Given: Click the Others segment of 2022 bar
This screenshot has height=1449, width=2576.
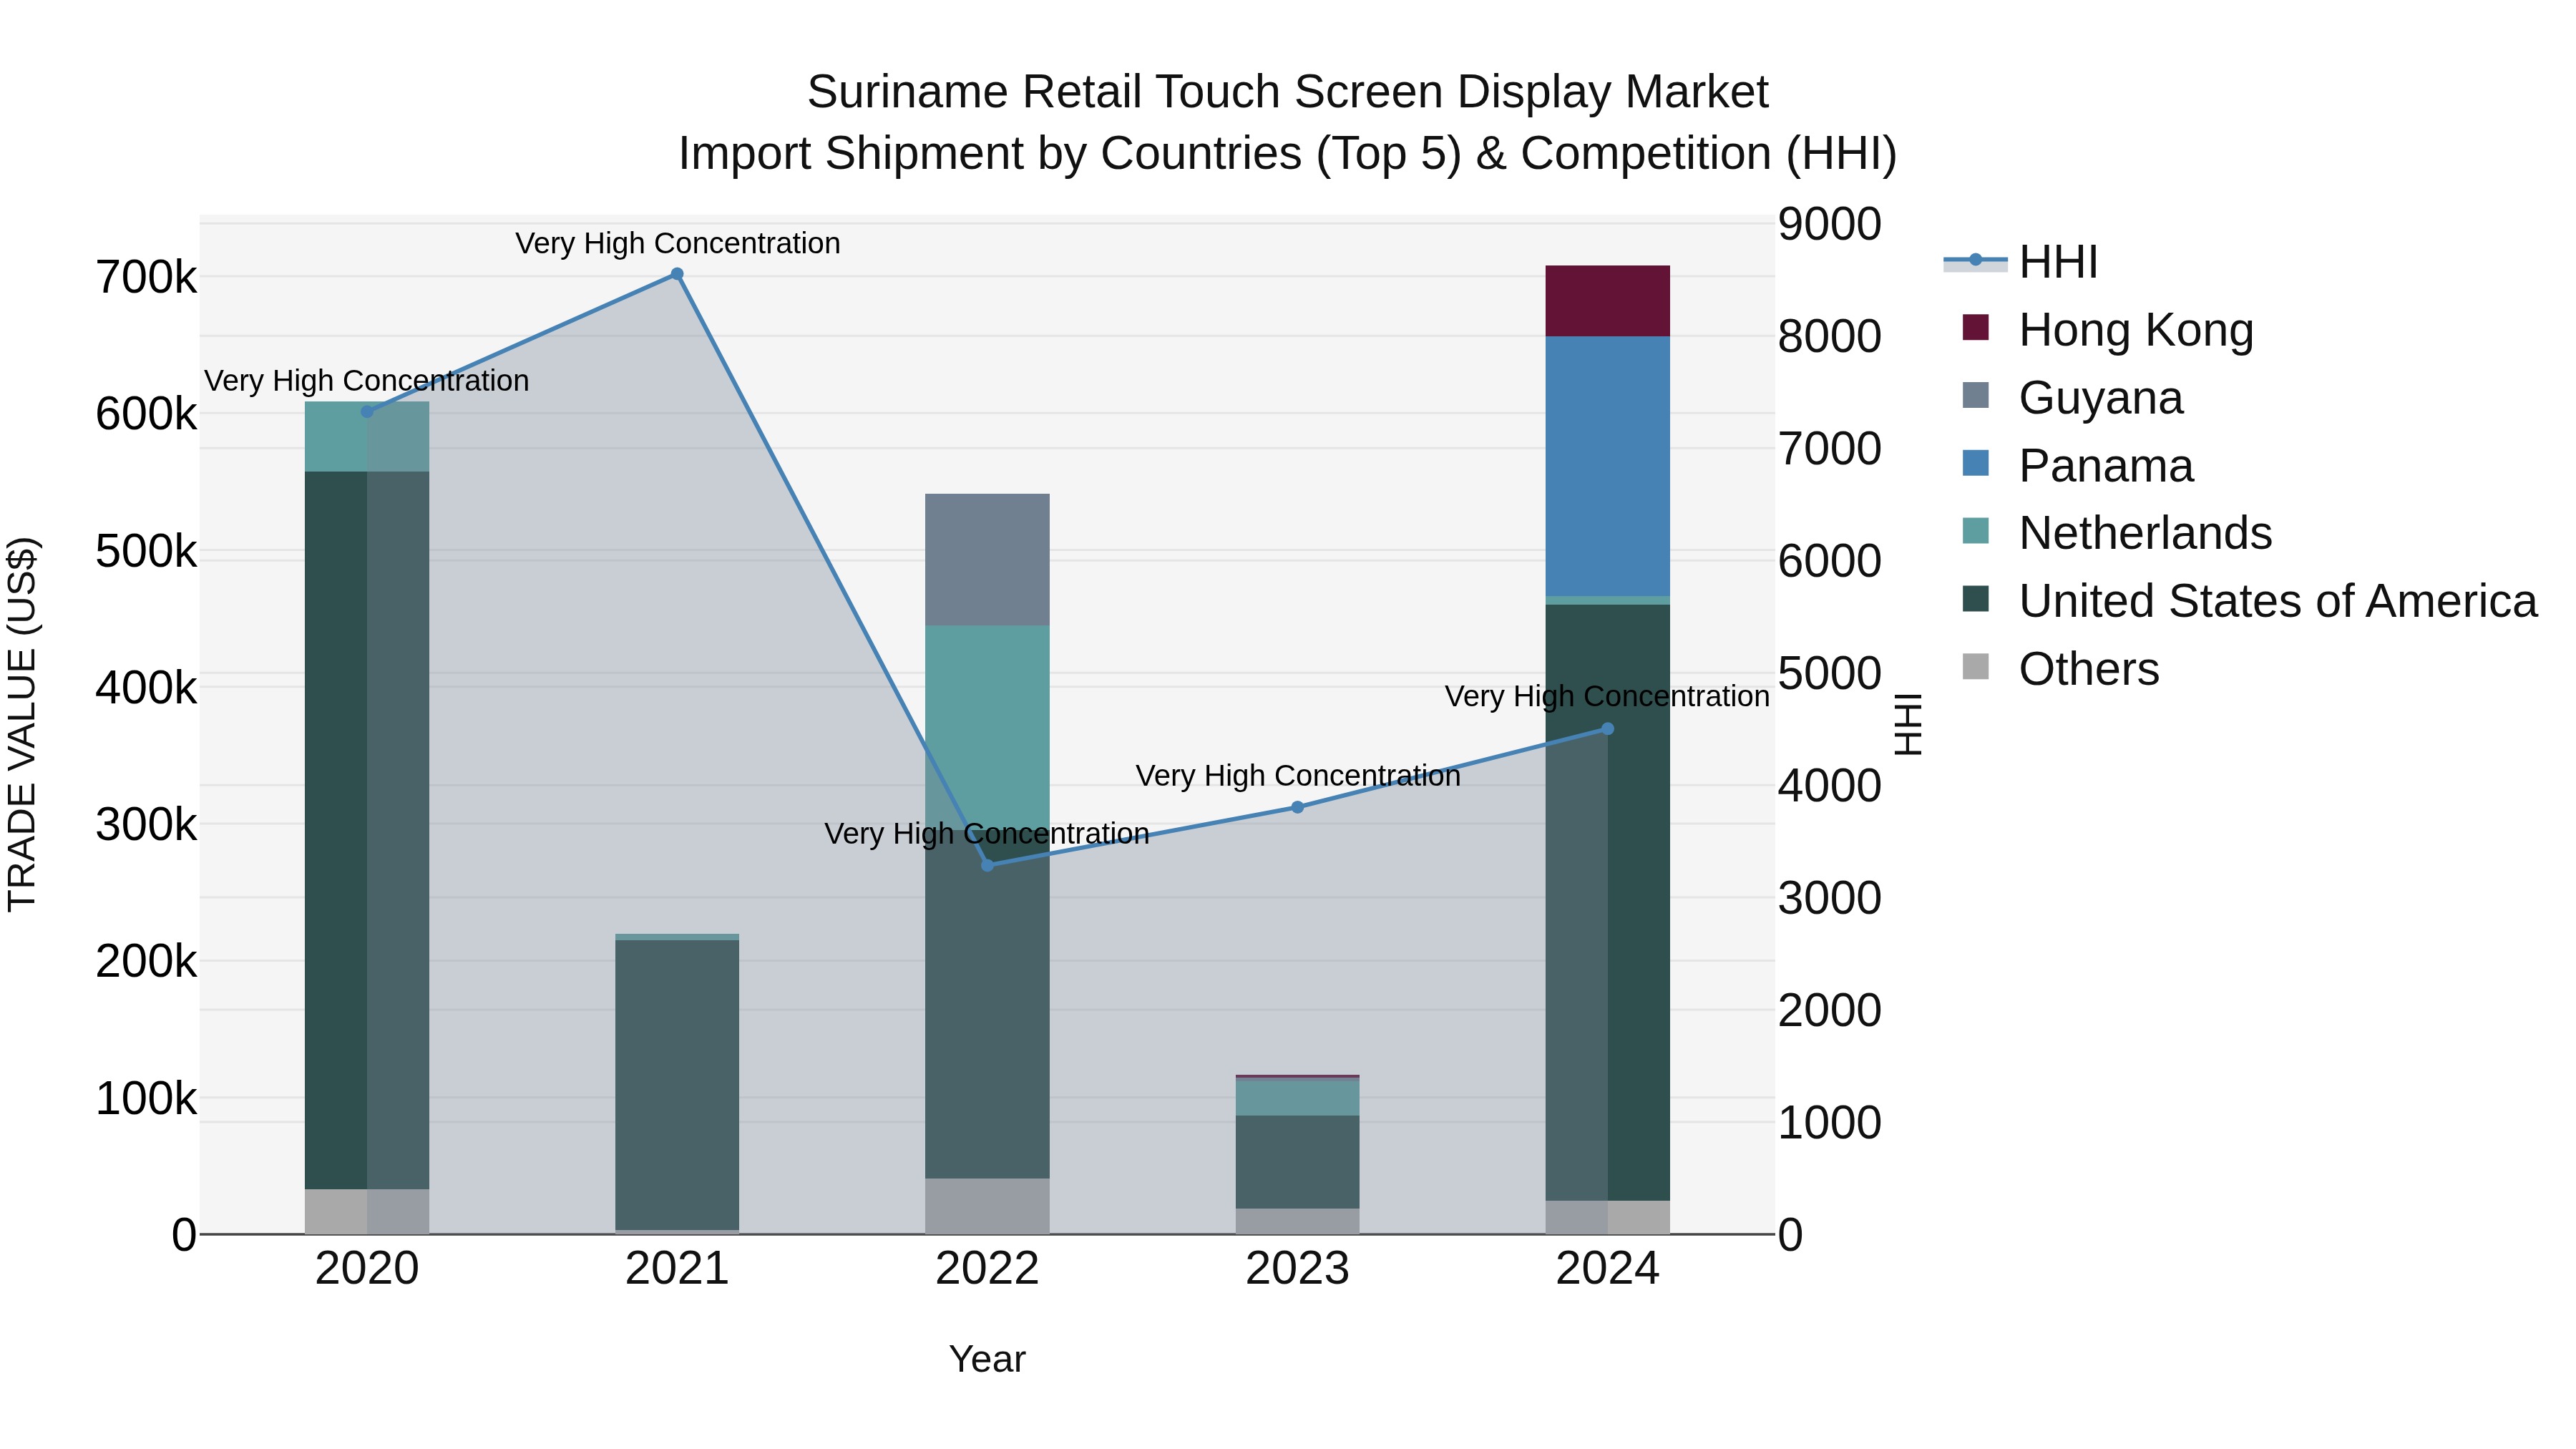Looking at the screenshot, I should tap(987, 1206).
